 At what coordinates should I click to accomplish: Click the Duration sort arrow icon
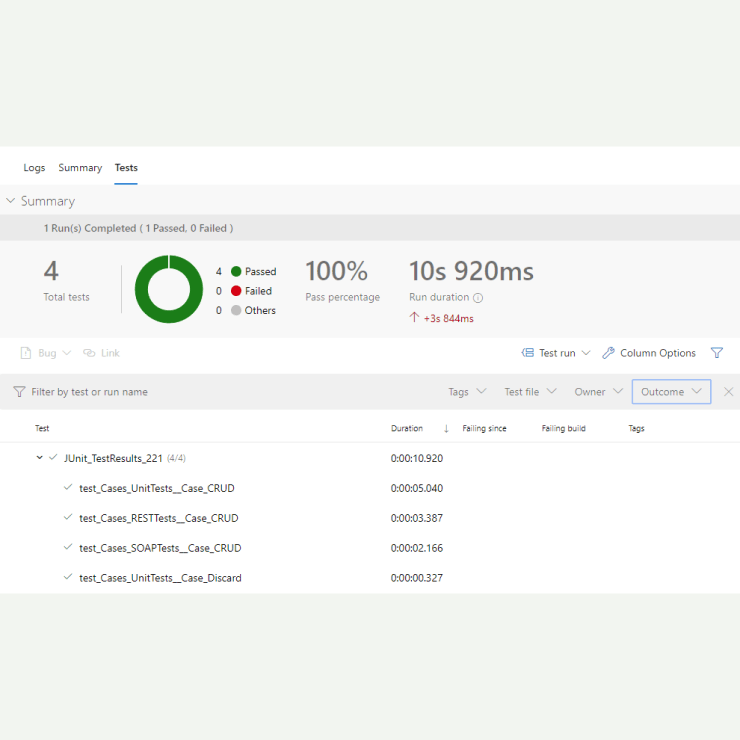pyautogui.click(x=446, y=429)
